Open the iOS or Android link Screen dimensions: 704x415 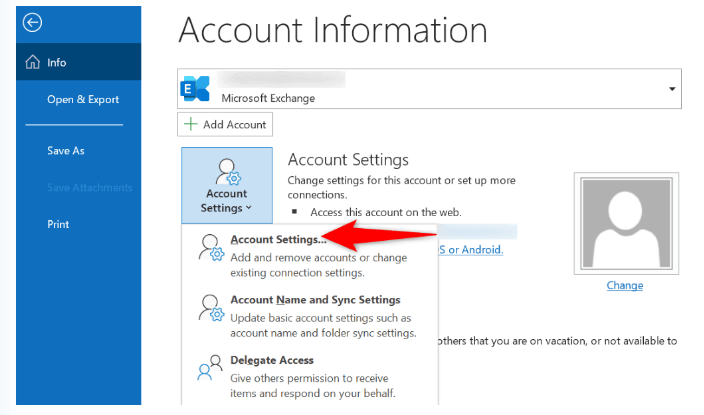[x=470, y=250]
